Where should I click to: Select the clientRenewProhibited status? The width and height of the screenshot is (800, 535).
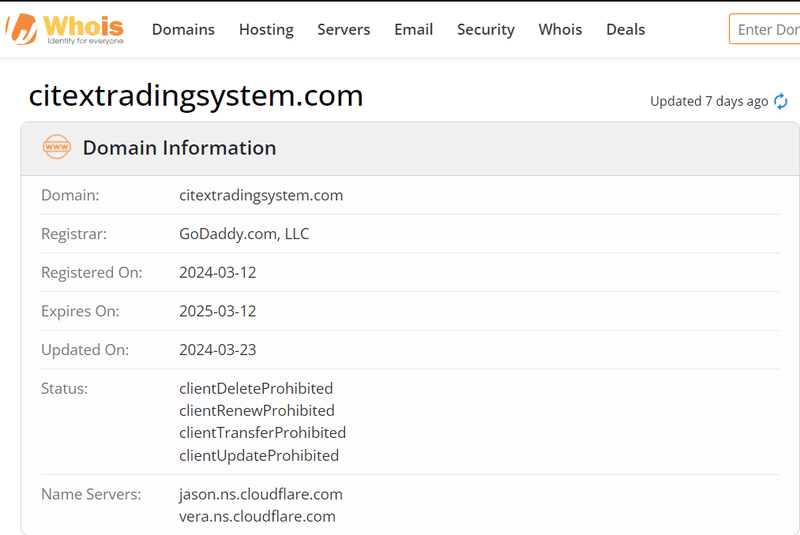[x=257, y=411]
